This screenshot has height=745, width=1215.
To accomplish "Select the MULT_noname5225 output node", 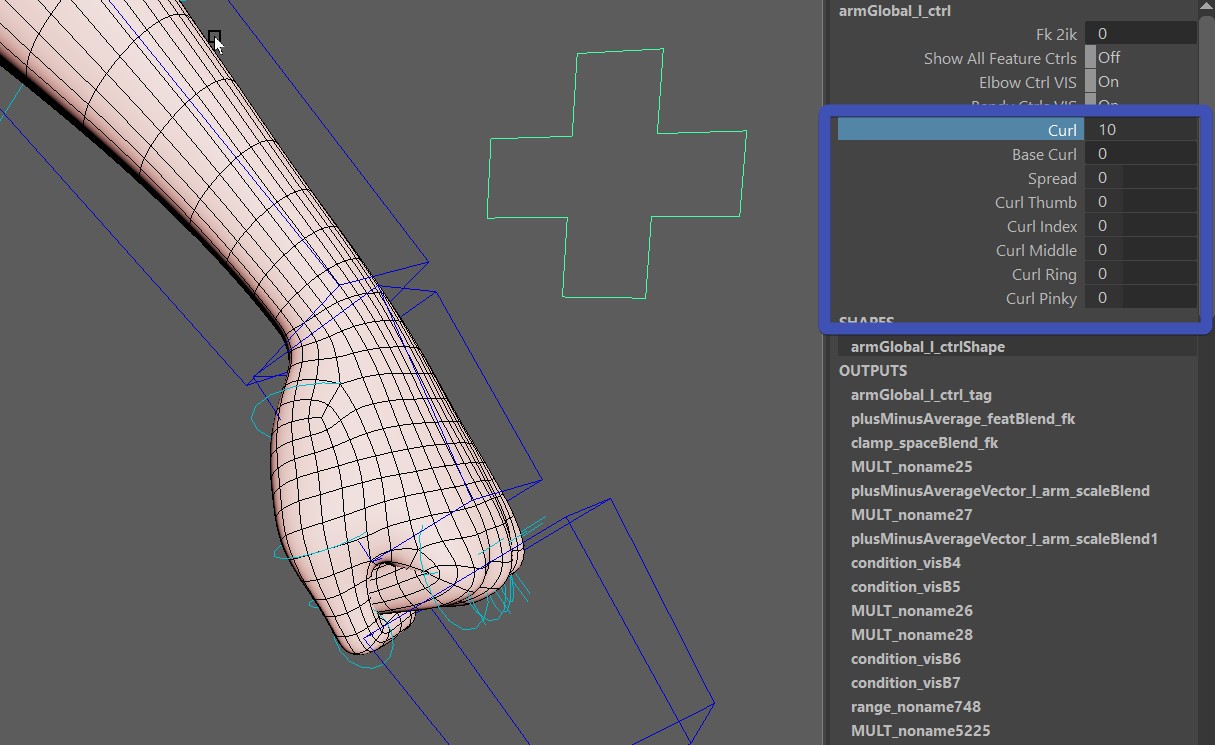I will pos(920,731).
